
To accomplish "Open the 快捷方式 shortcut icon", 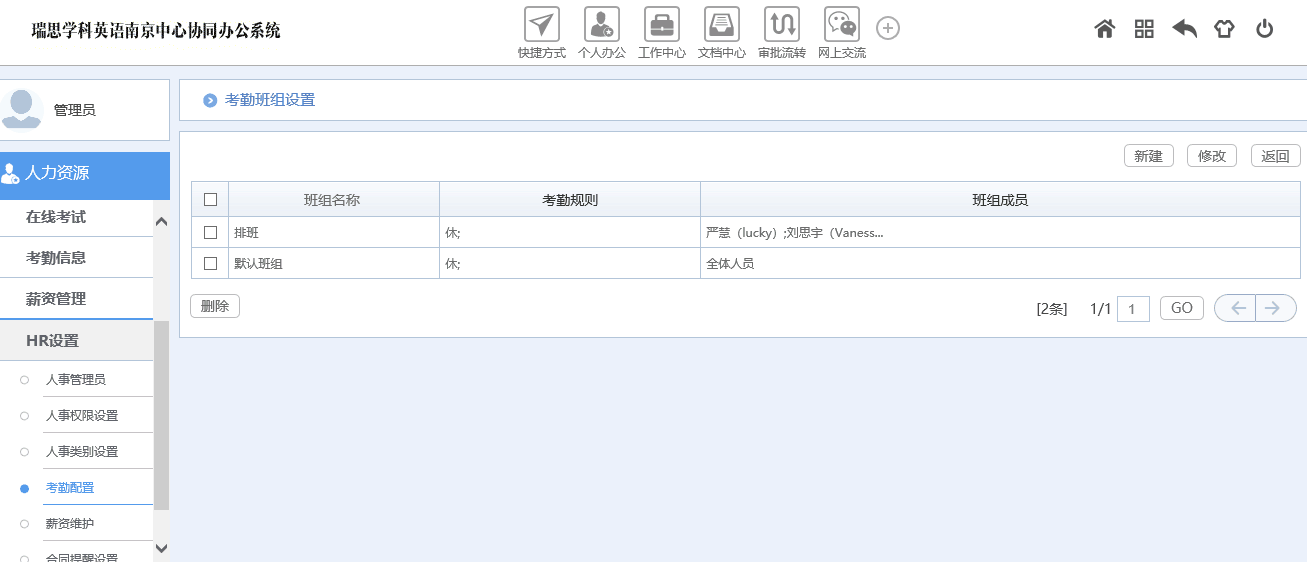I will coord(542,25).
